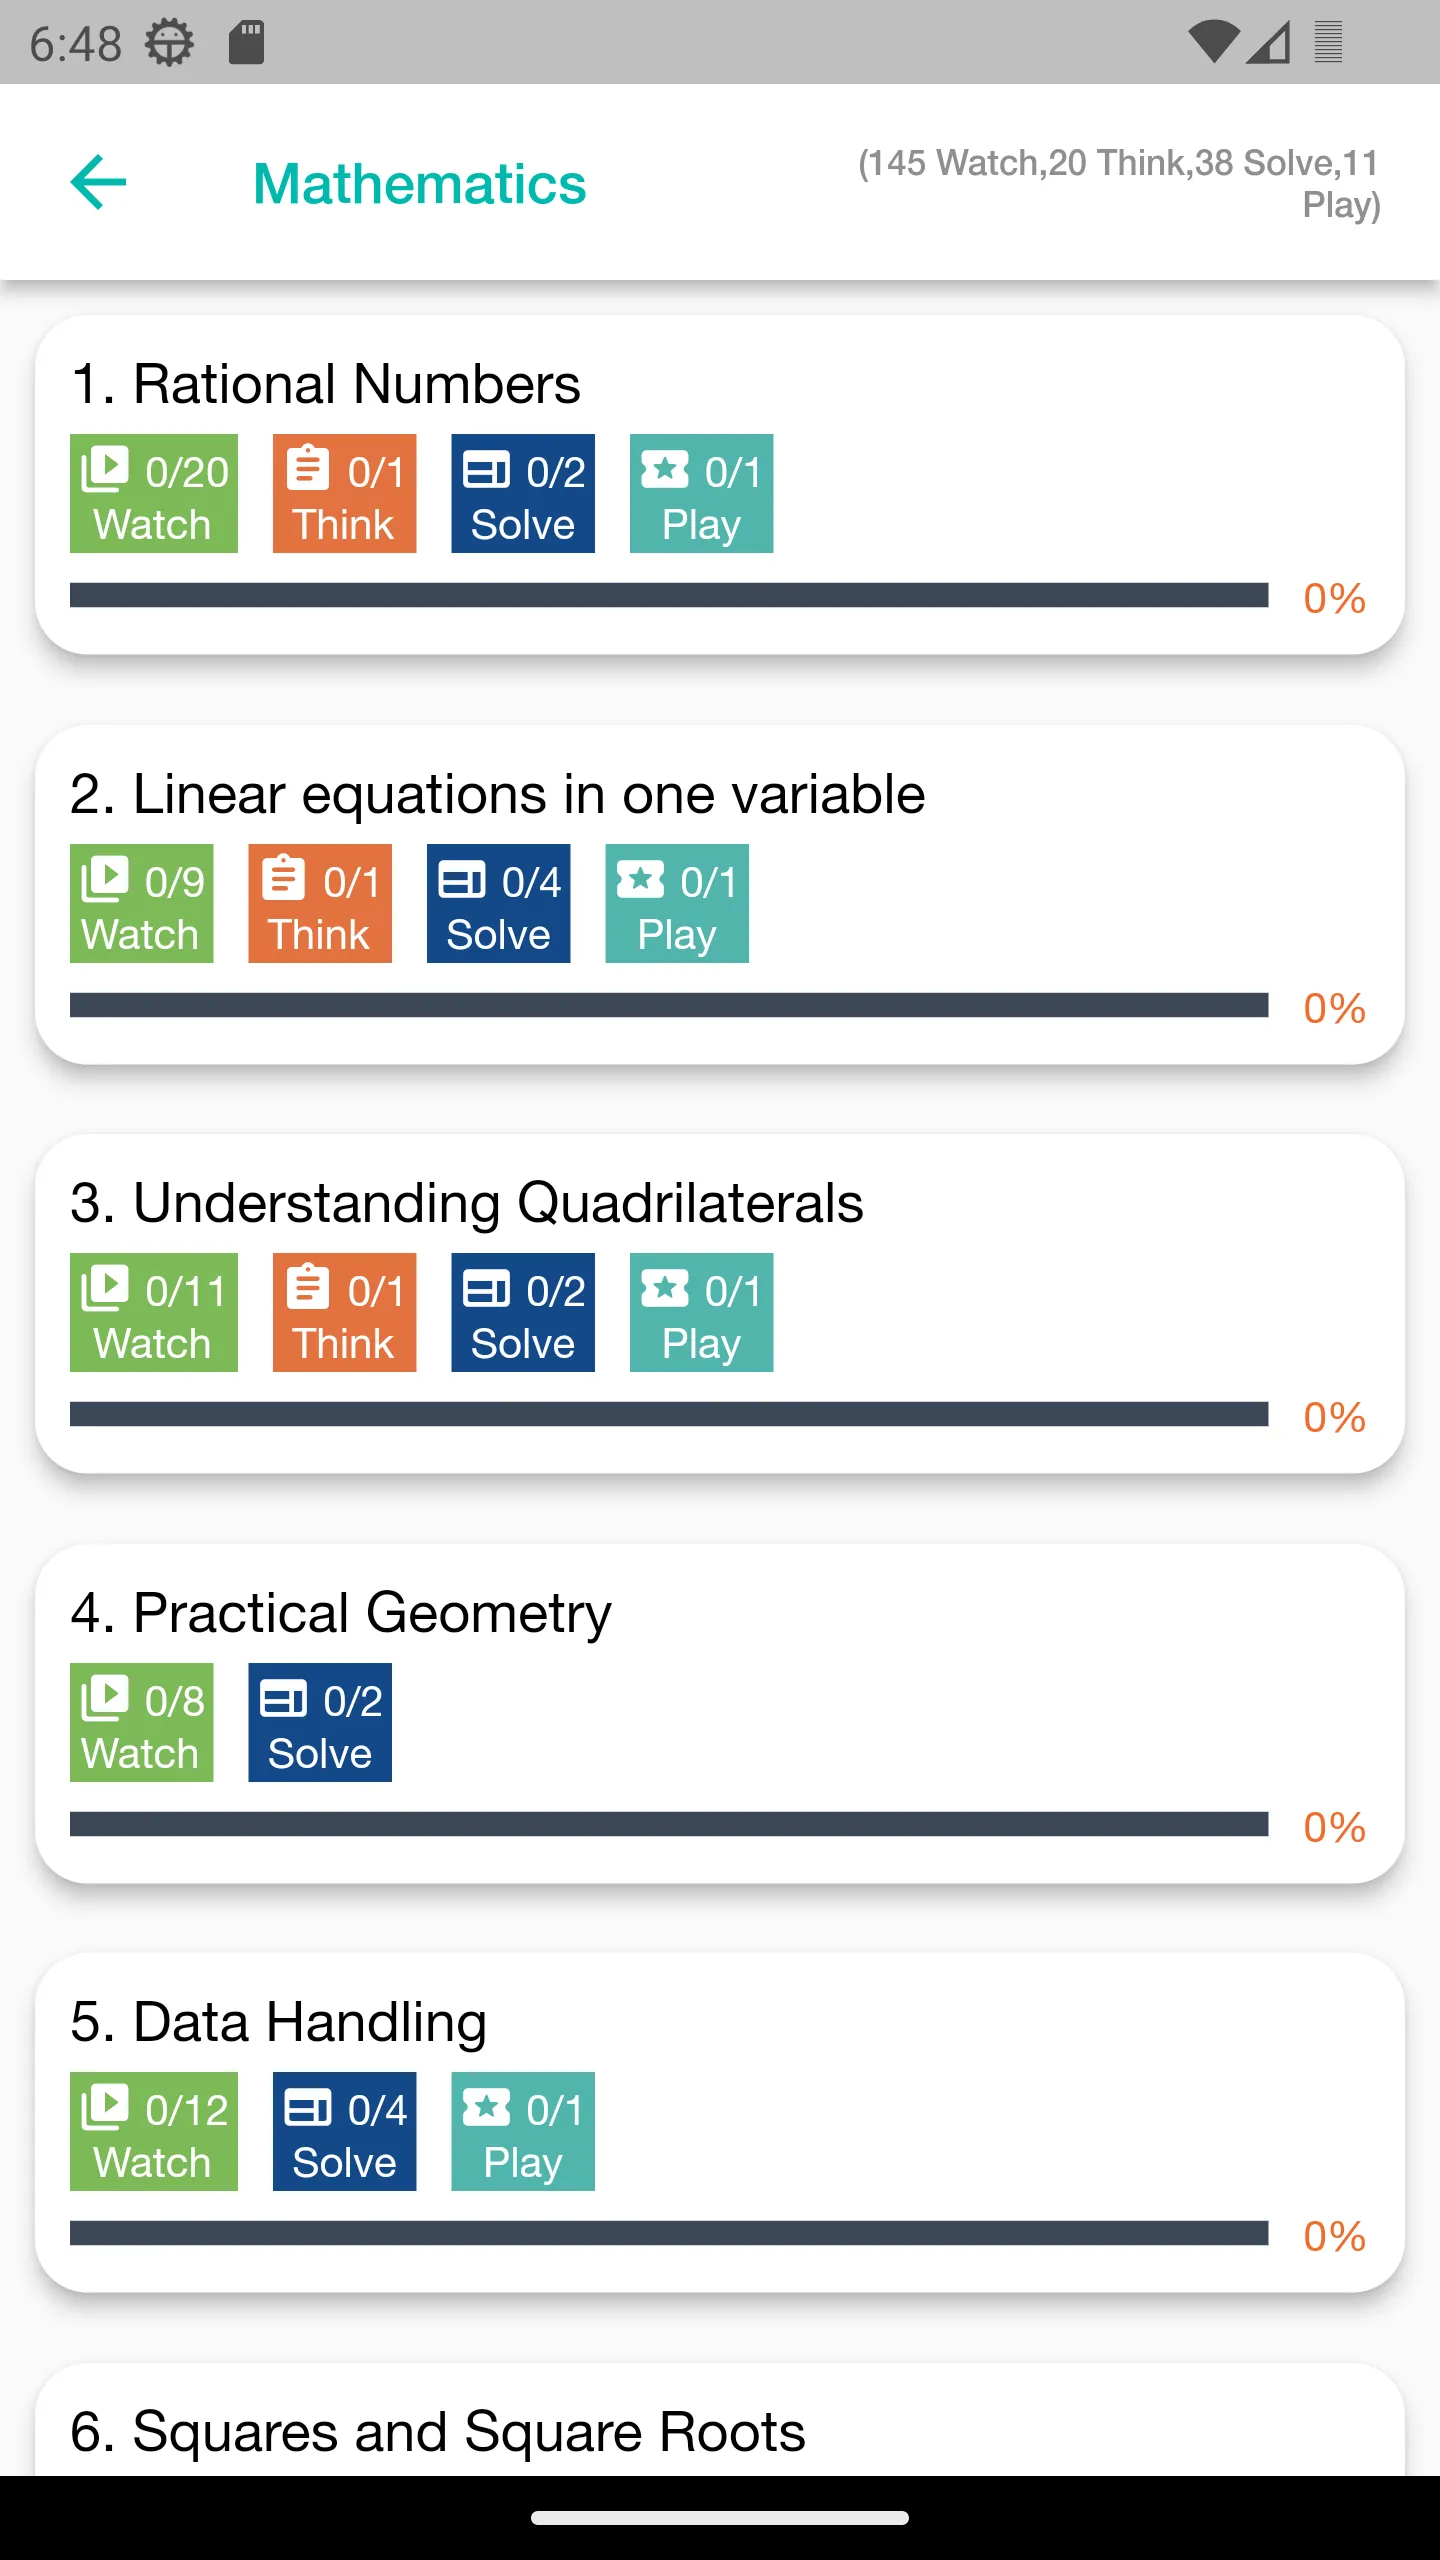Open Solve exercises for Practical Geometry
1440x2560 pixels.
click(320, 1722)
